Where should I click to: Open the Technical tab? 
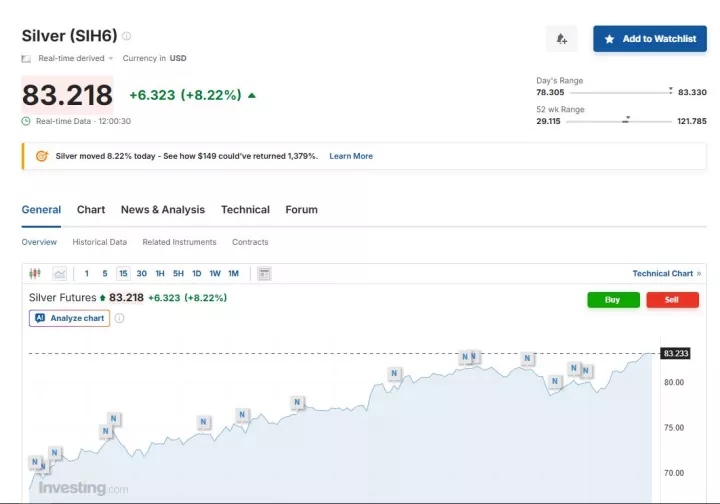tap(245, 210)
